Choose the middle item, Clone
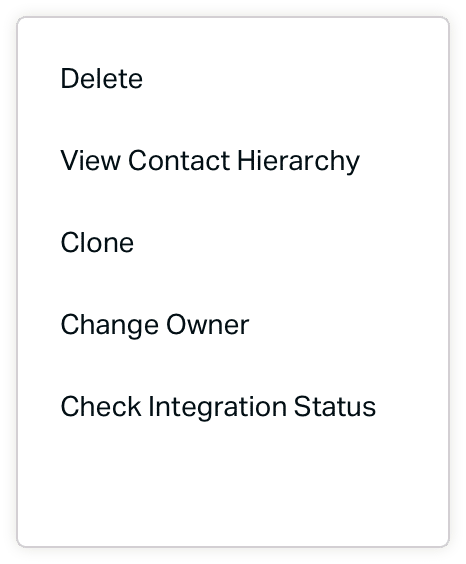466x564 pixels. 233,242
